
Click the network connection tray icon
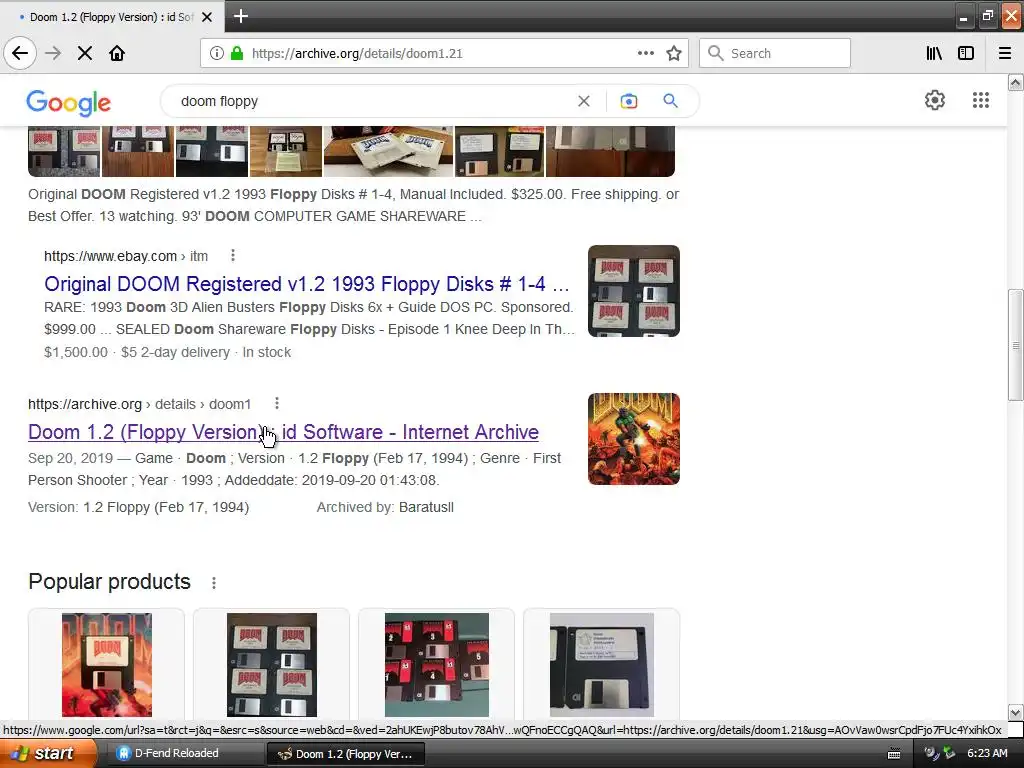tap(949, 754)
